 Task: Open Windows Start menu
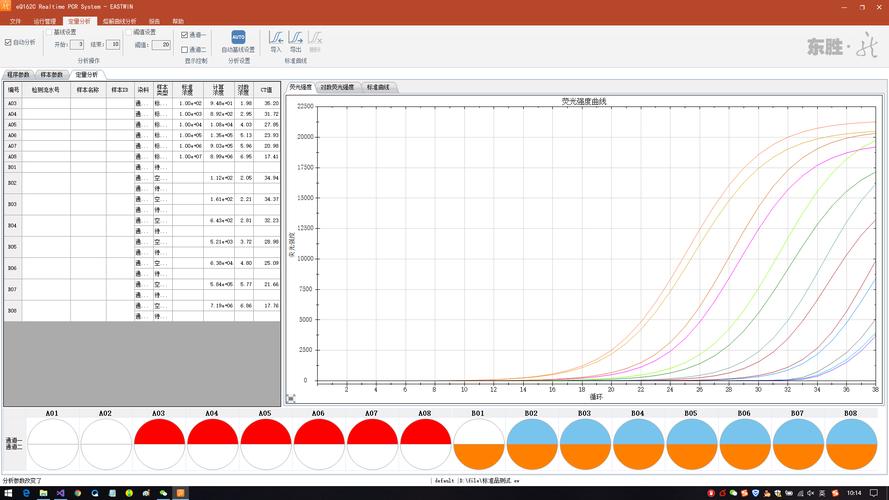click(8, 493)
